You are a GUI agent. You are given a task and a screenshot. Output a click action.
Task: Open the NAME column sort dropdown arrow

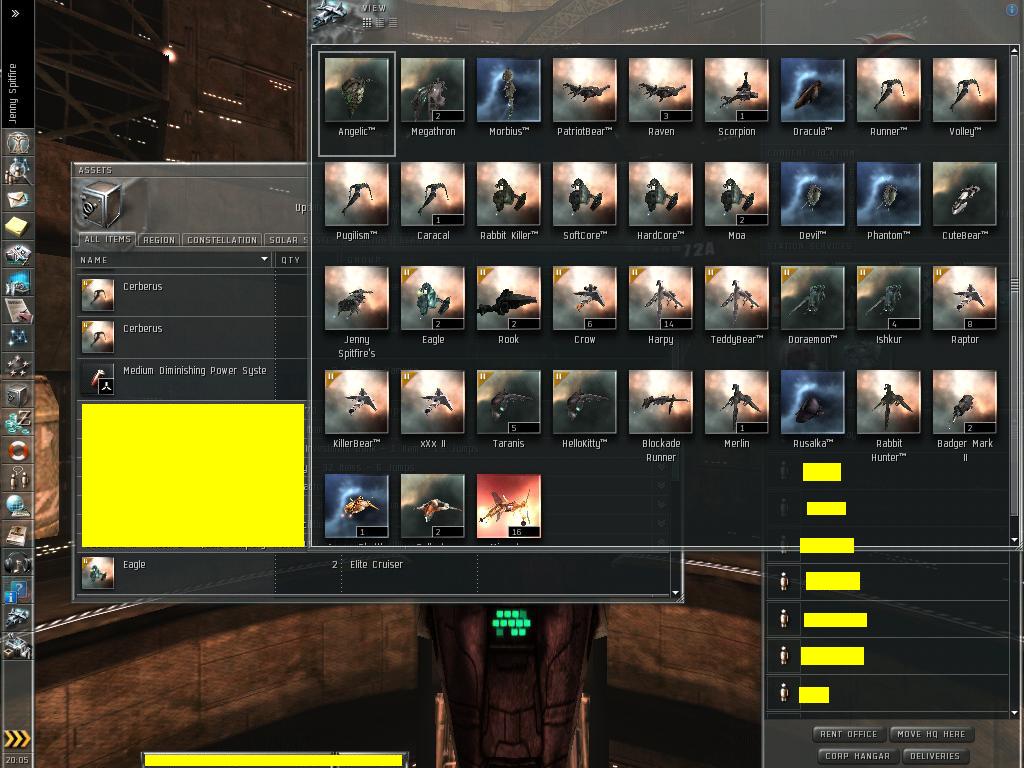tap(264, 259)
